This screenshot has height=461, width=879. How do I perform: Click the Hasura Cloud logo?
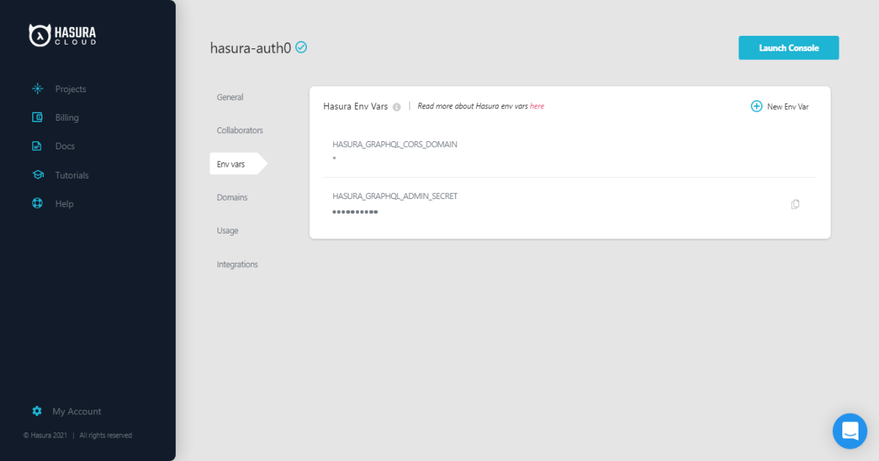coord(62,35)
